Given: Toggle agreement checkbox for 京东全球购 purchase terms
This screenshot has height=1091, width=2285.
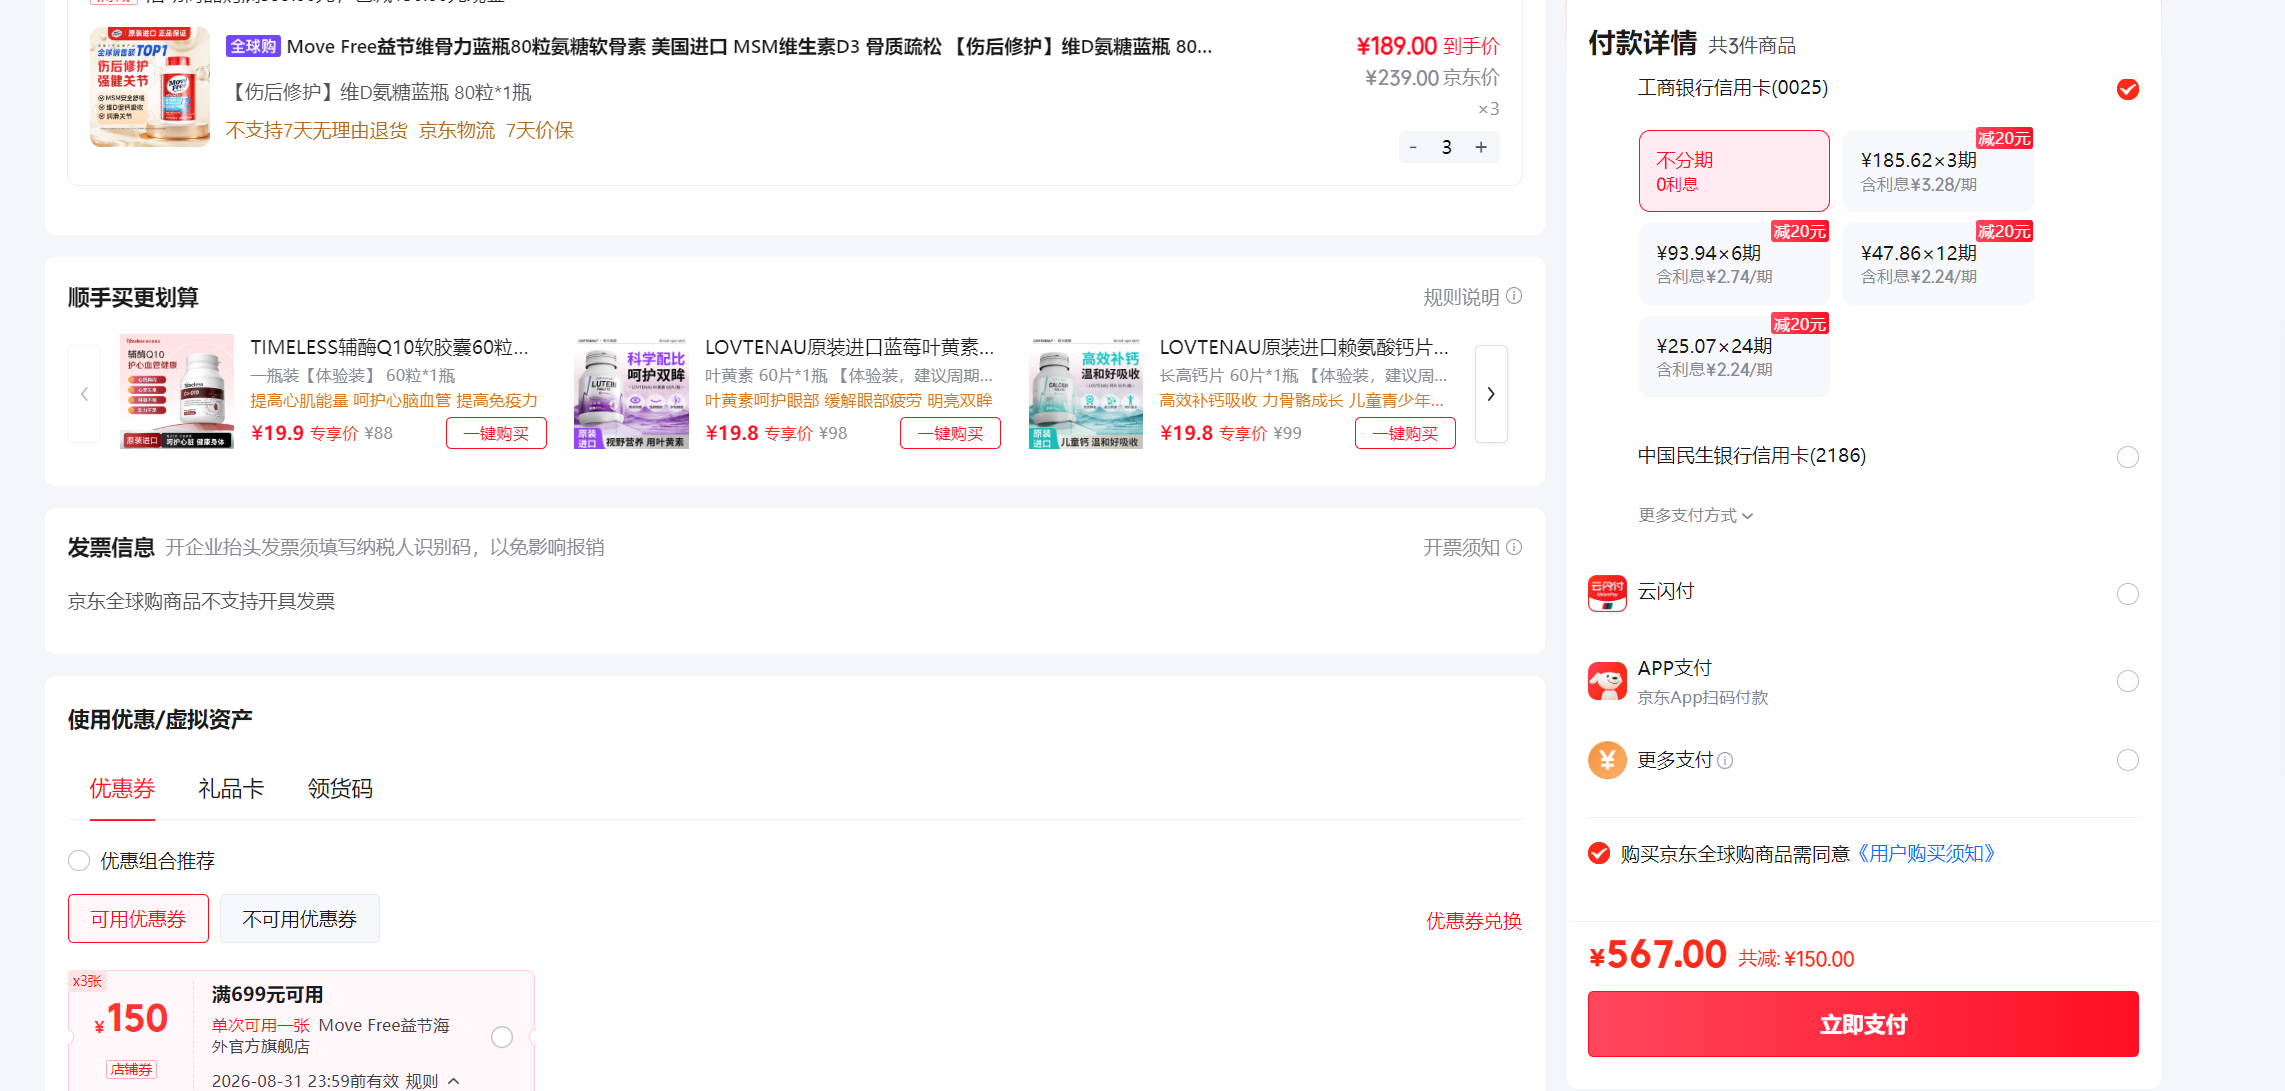Looking at the screenshot, I should coord(1599,853).
